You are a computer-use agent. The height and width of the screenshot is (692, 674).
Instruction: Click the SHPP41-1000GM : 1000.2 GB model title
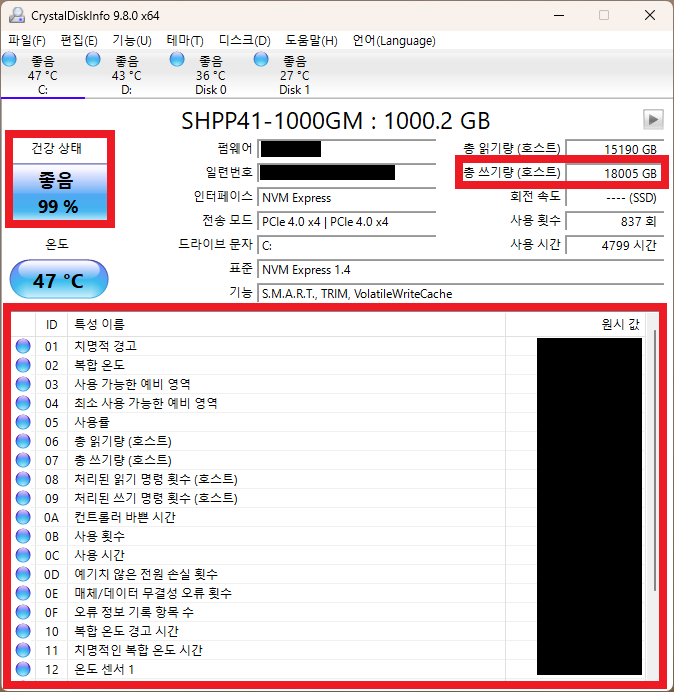point(335,120)
